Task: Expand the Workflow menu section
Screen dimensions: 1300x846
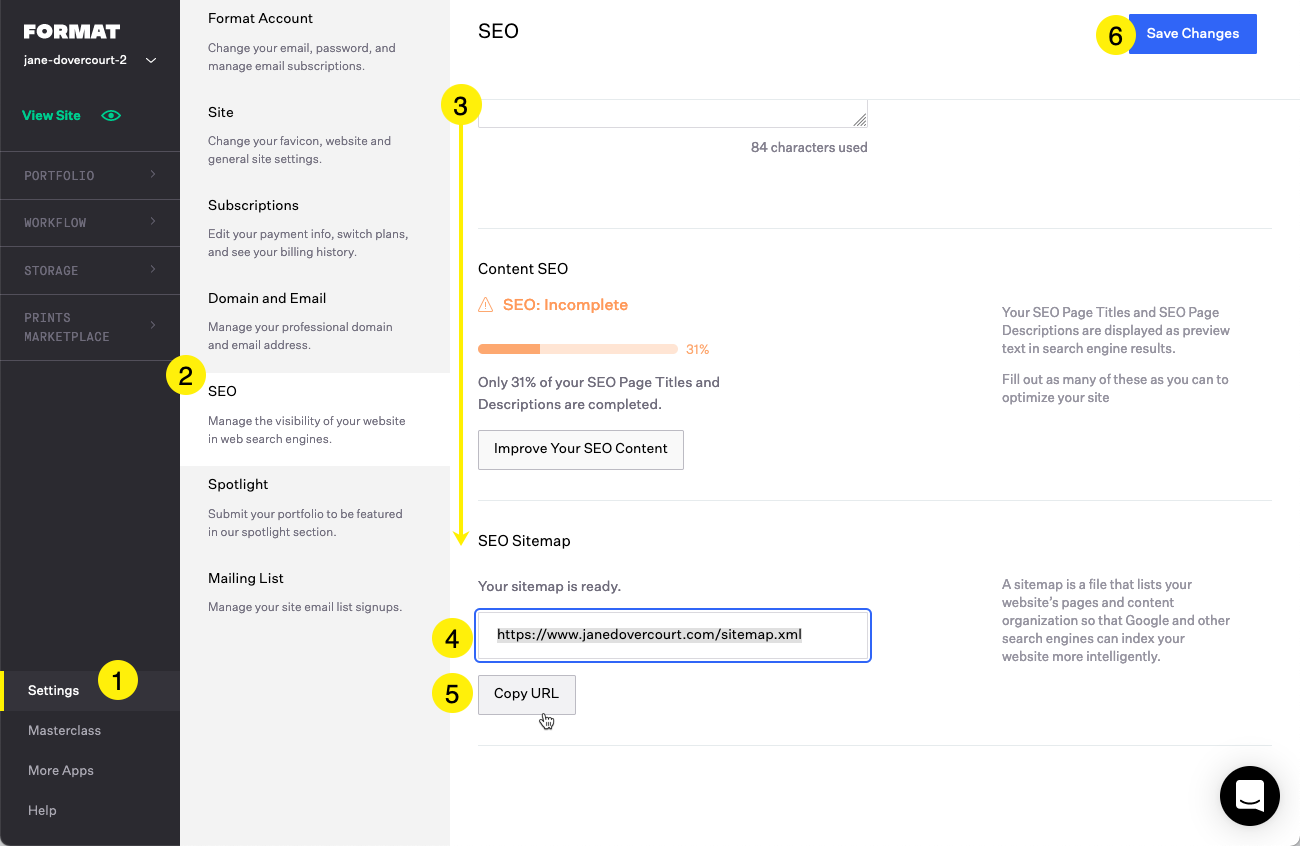Action: 90,223
